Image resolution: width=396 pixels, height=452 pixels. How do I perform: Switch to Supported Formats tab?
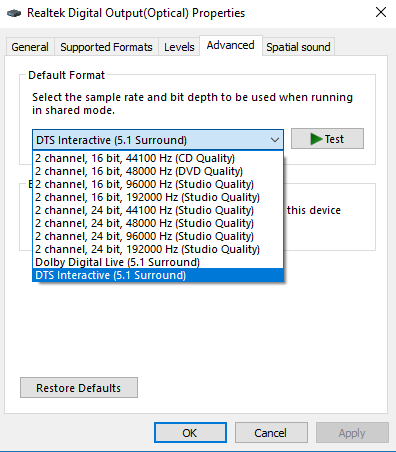tap(106, 47)
